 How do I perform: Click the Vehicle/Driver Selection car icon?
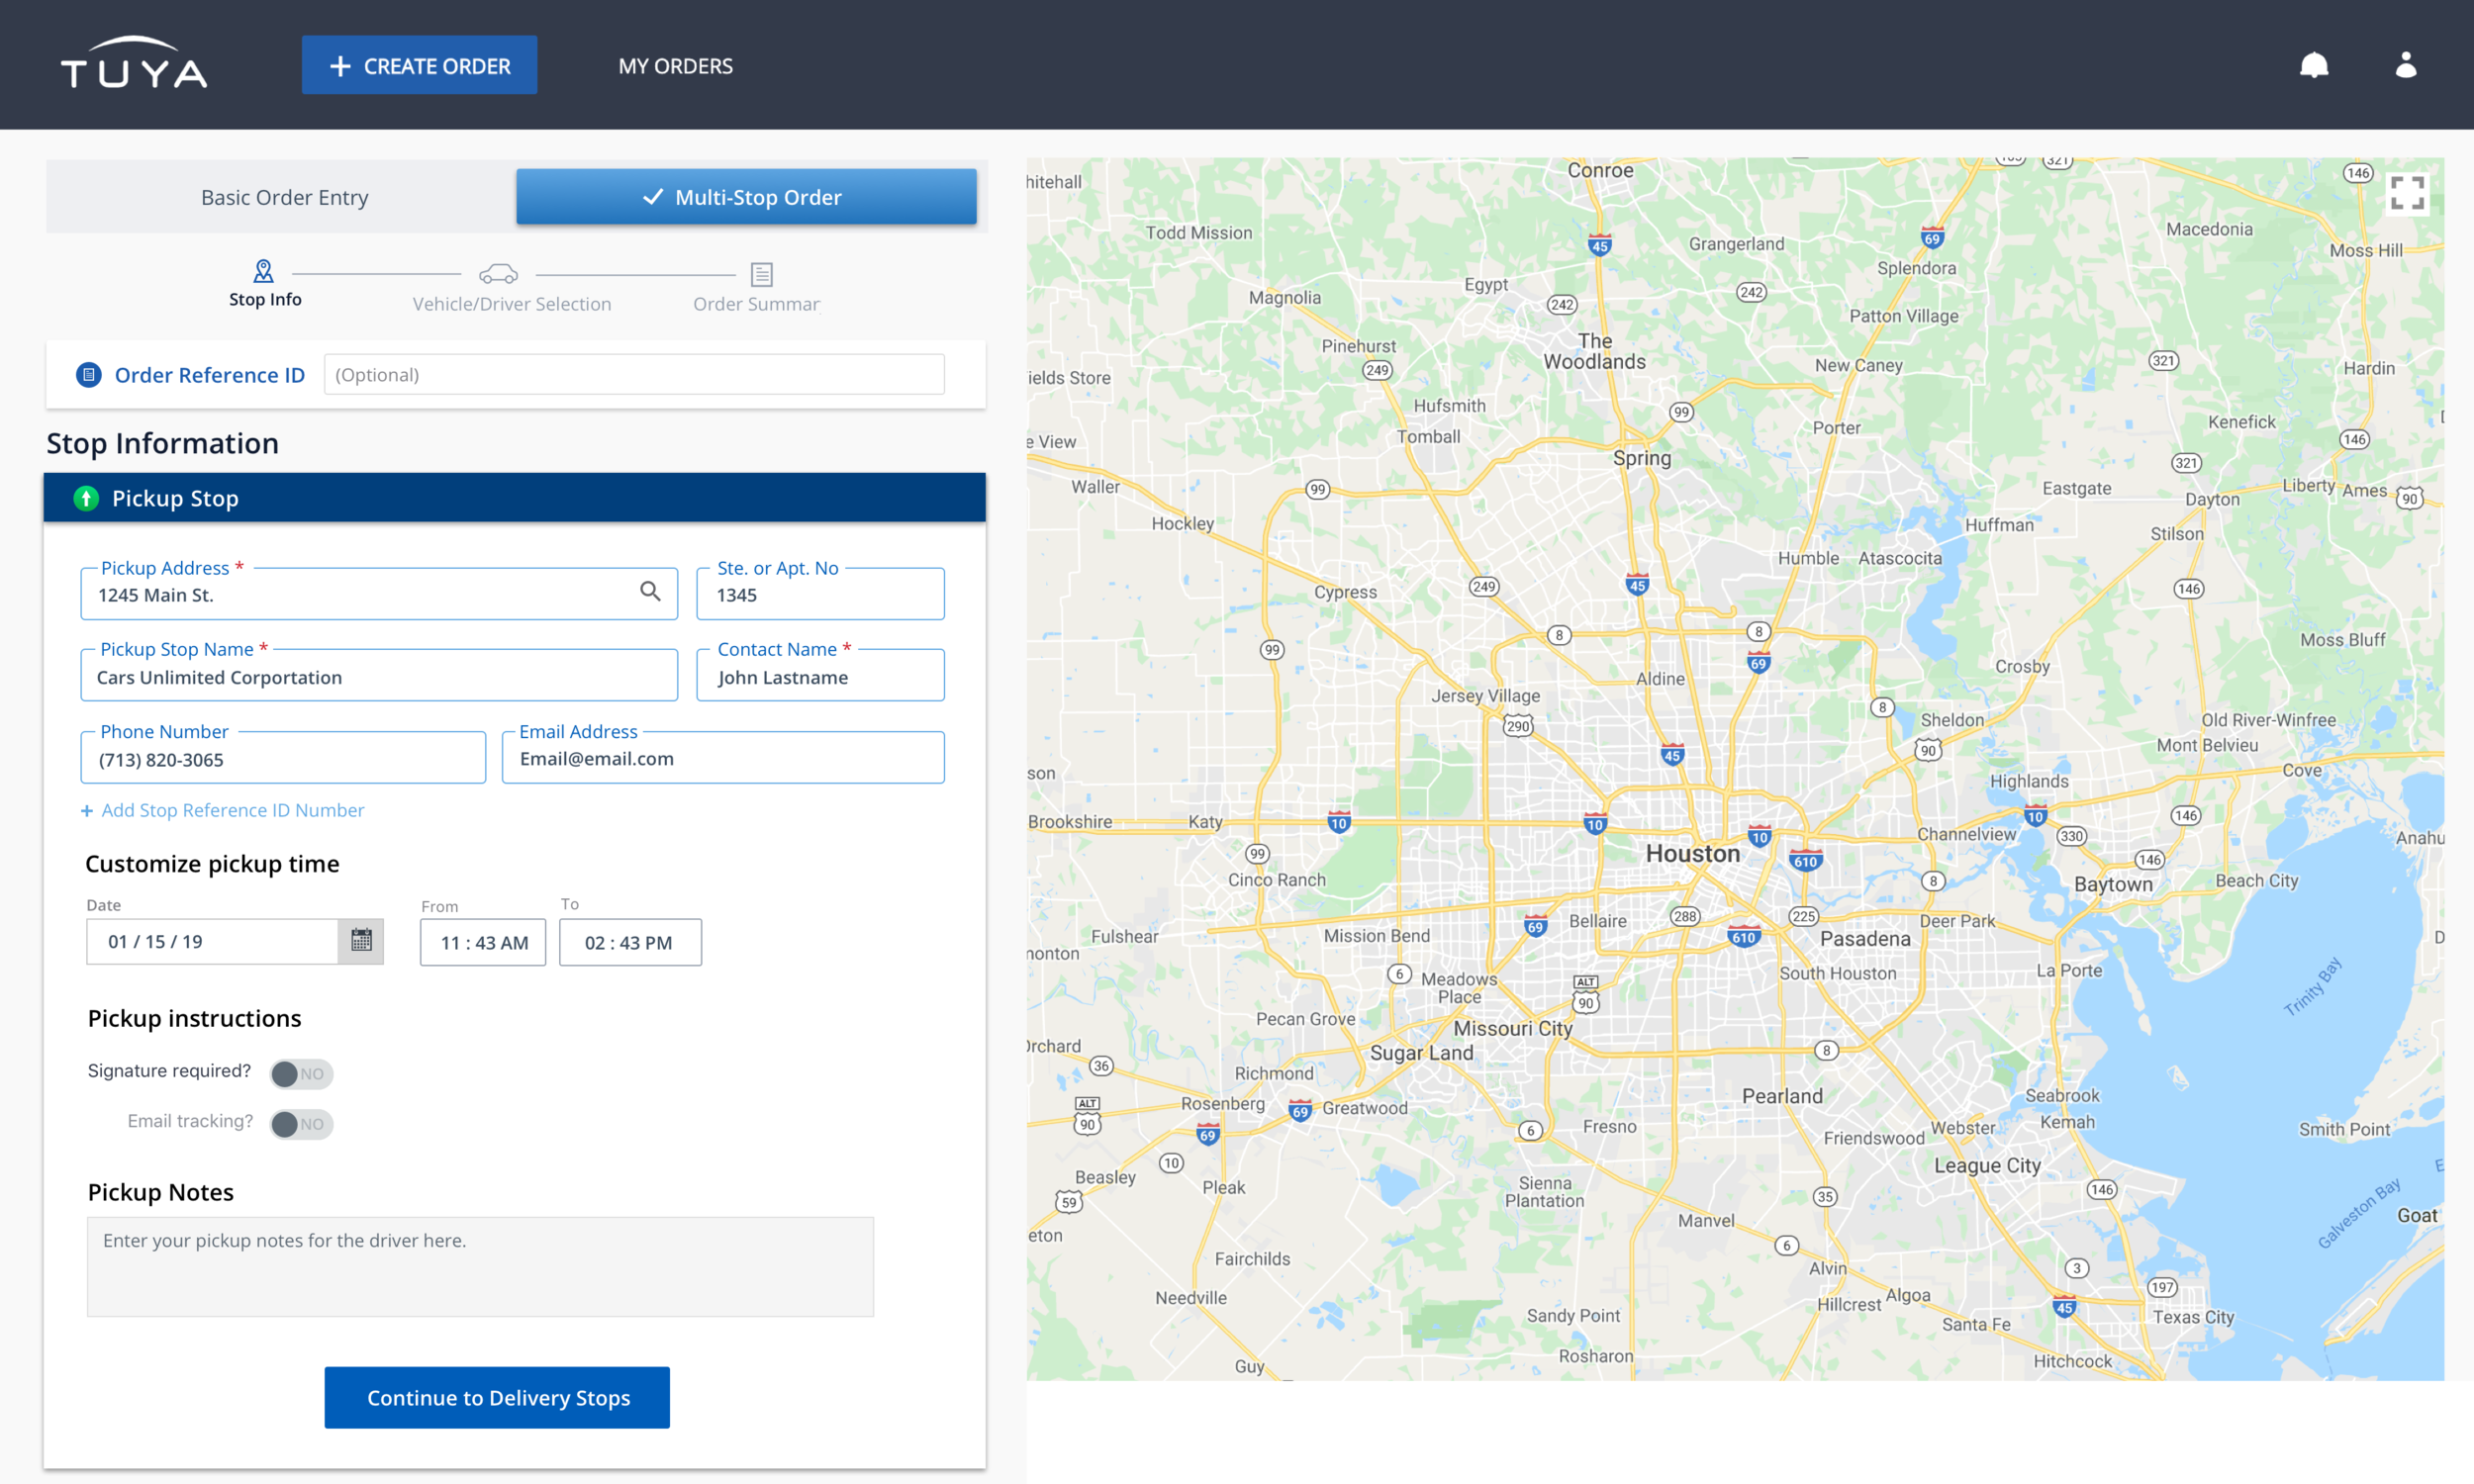498,273
